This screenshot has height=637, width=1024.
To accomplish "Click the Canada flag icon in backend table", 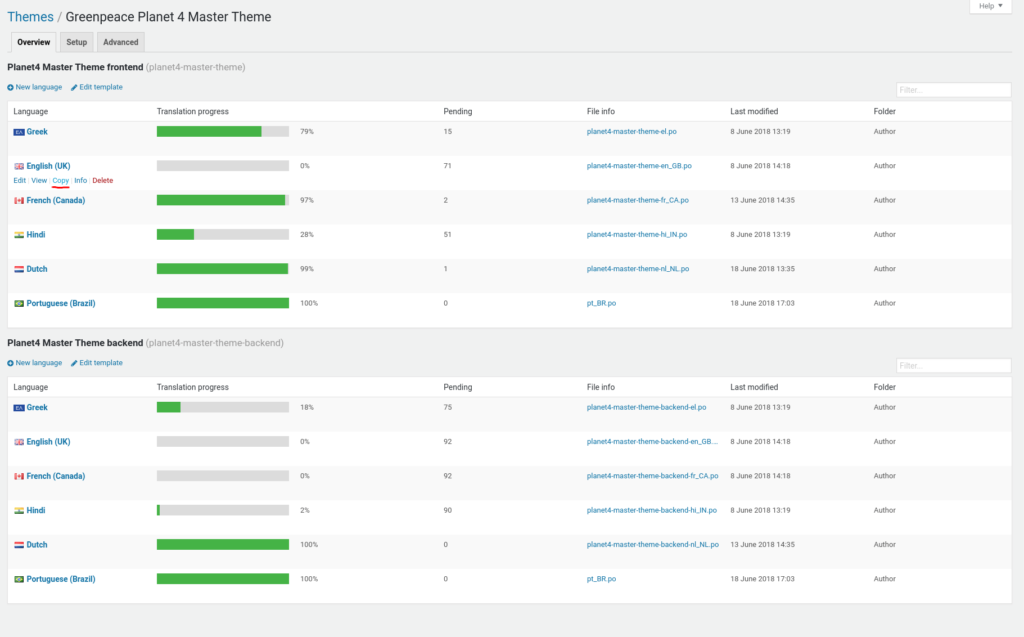I will click(19, 476).
